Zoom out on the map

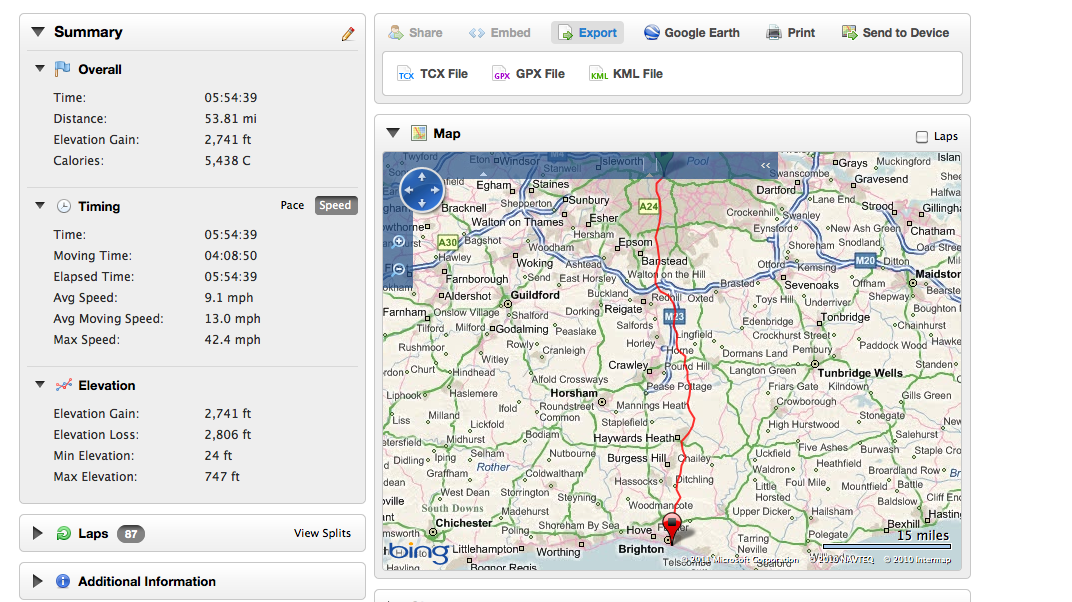tap(399, 269)
